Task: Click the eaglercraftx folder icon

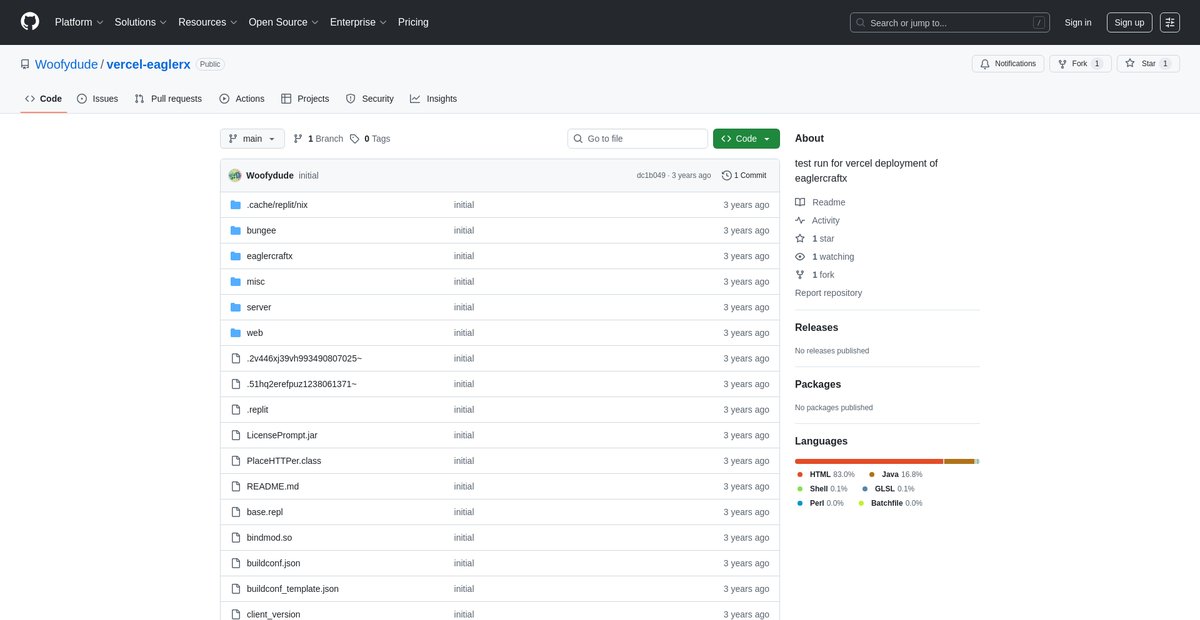Action: click(x=236, y=256)
